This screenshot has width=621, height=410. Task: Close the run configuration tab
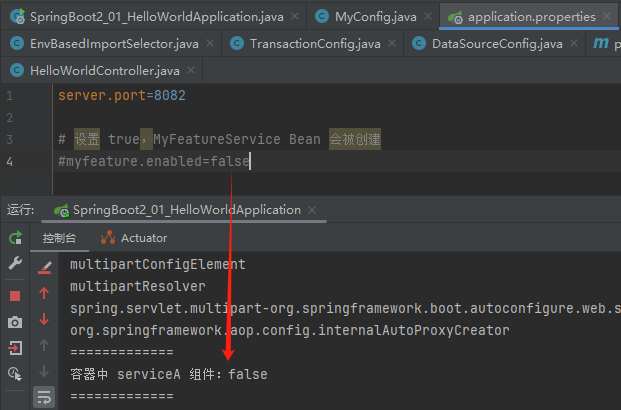[312, 210]
